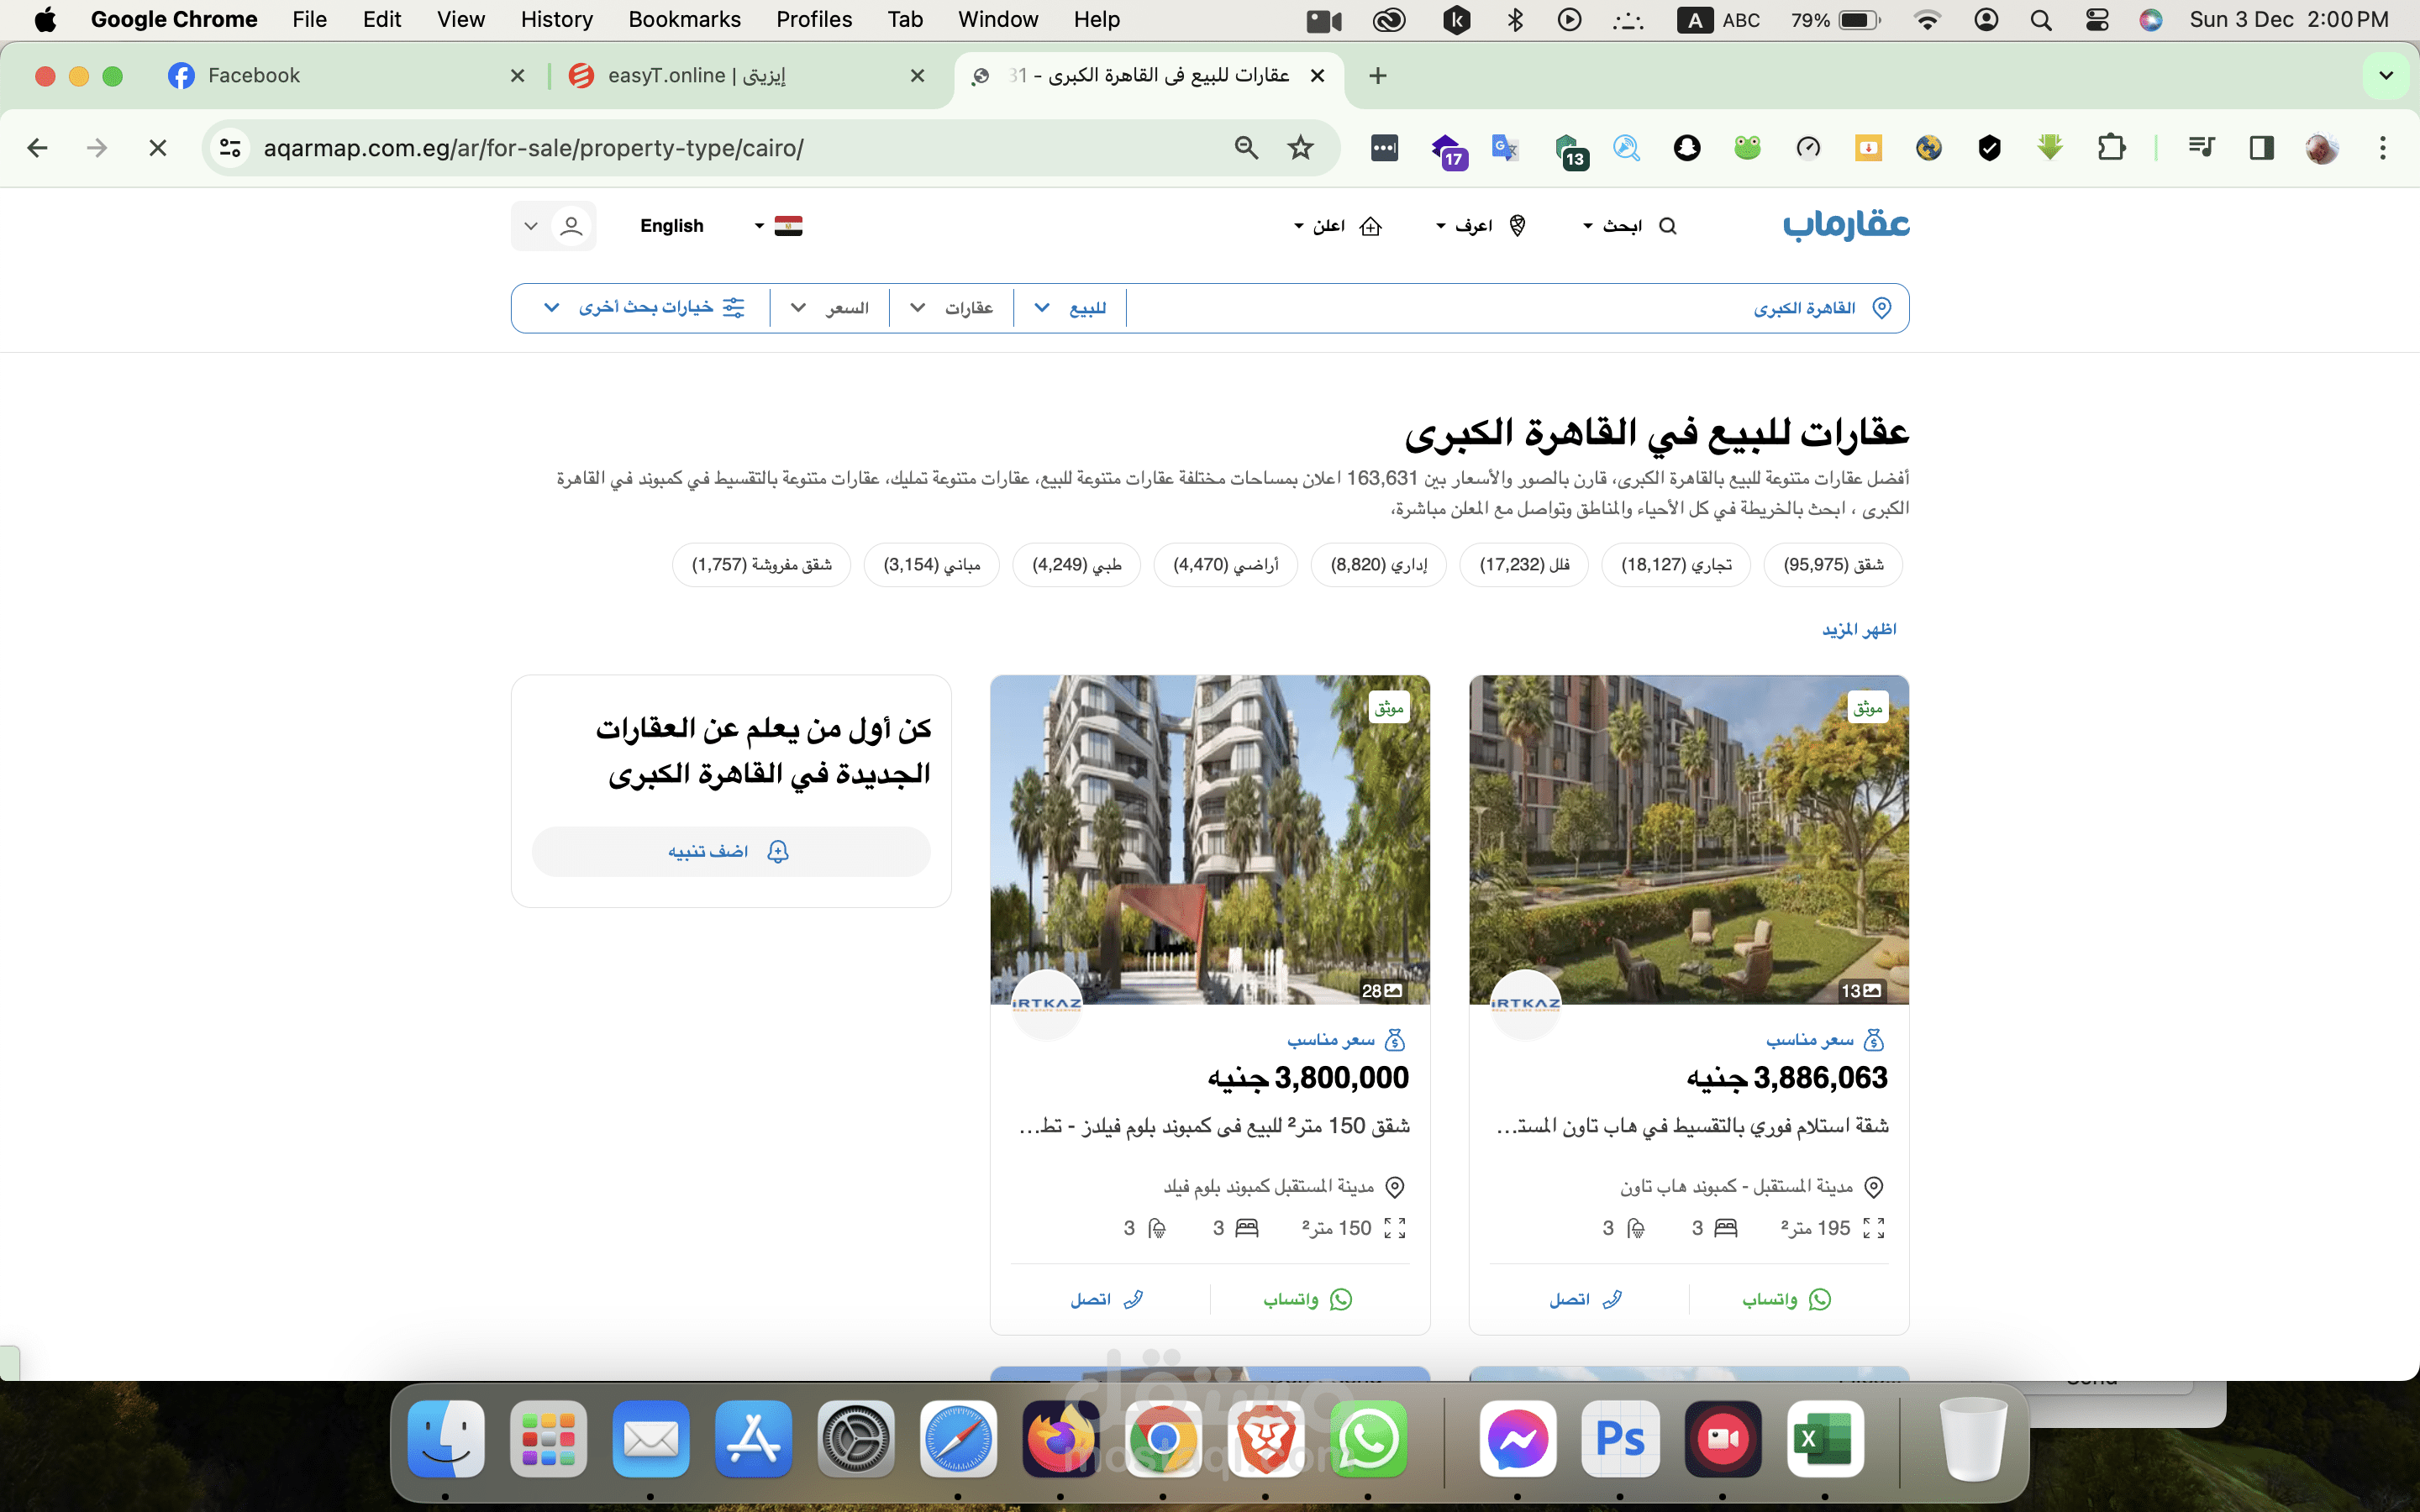2420x1512 pixels.
Task: Open System Settings from the Dock
Action: (x=855, y=1440)
